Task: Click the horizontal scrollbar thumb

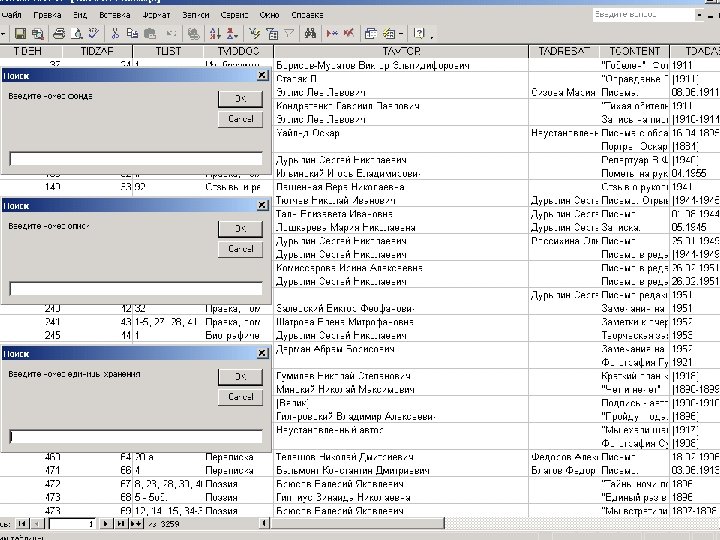Action: (x=357, y=523)
